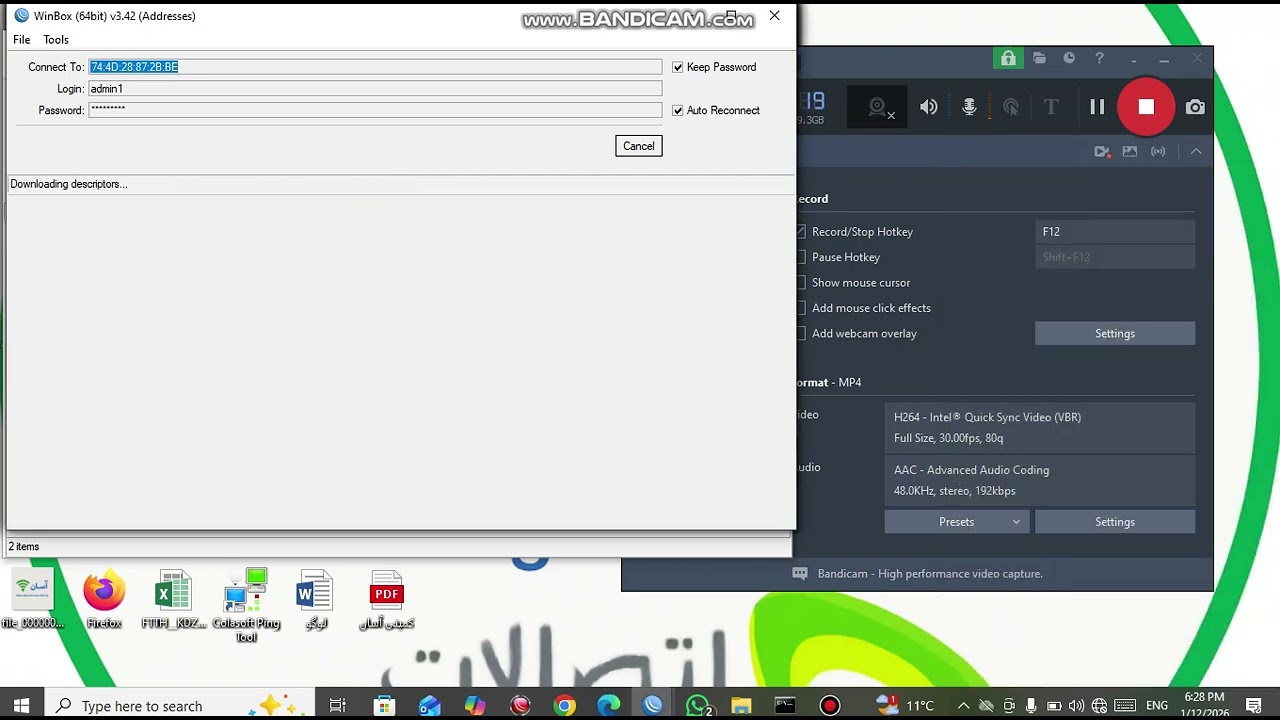Open the taskbar clock and date
1280x720 pixels.
point(1204,706)
